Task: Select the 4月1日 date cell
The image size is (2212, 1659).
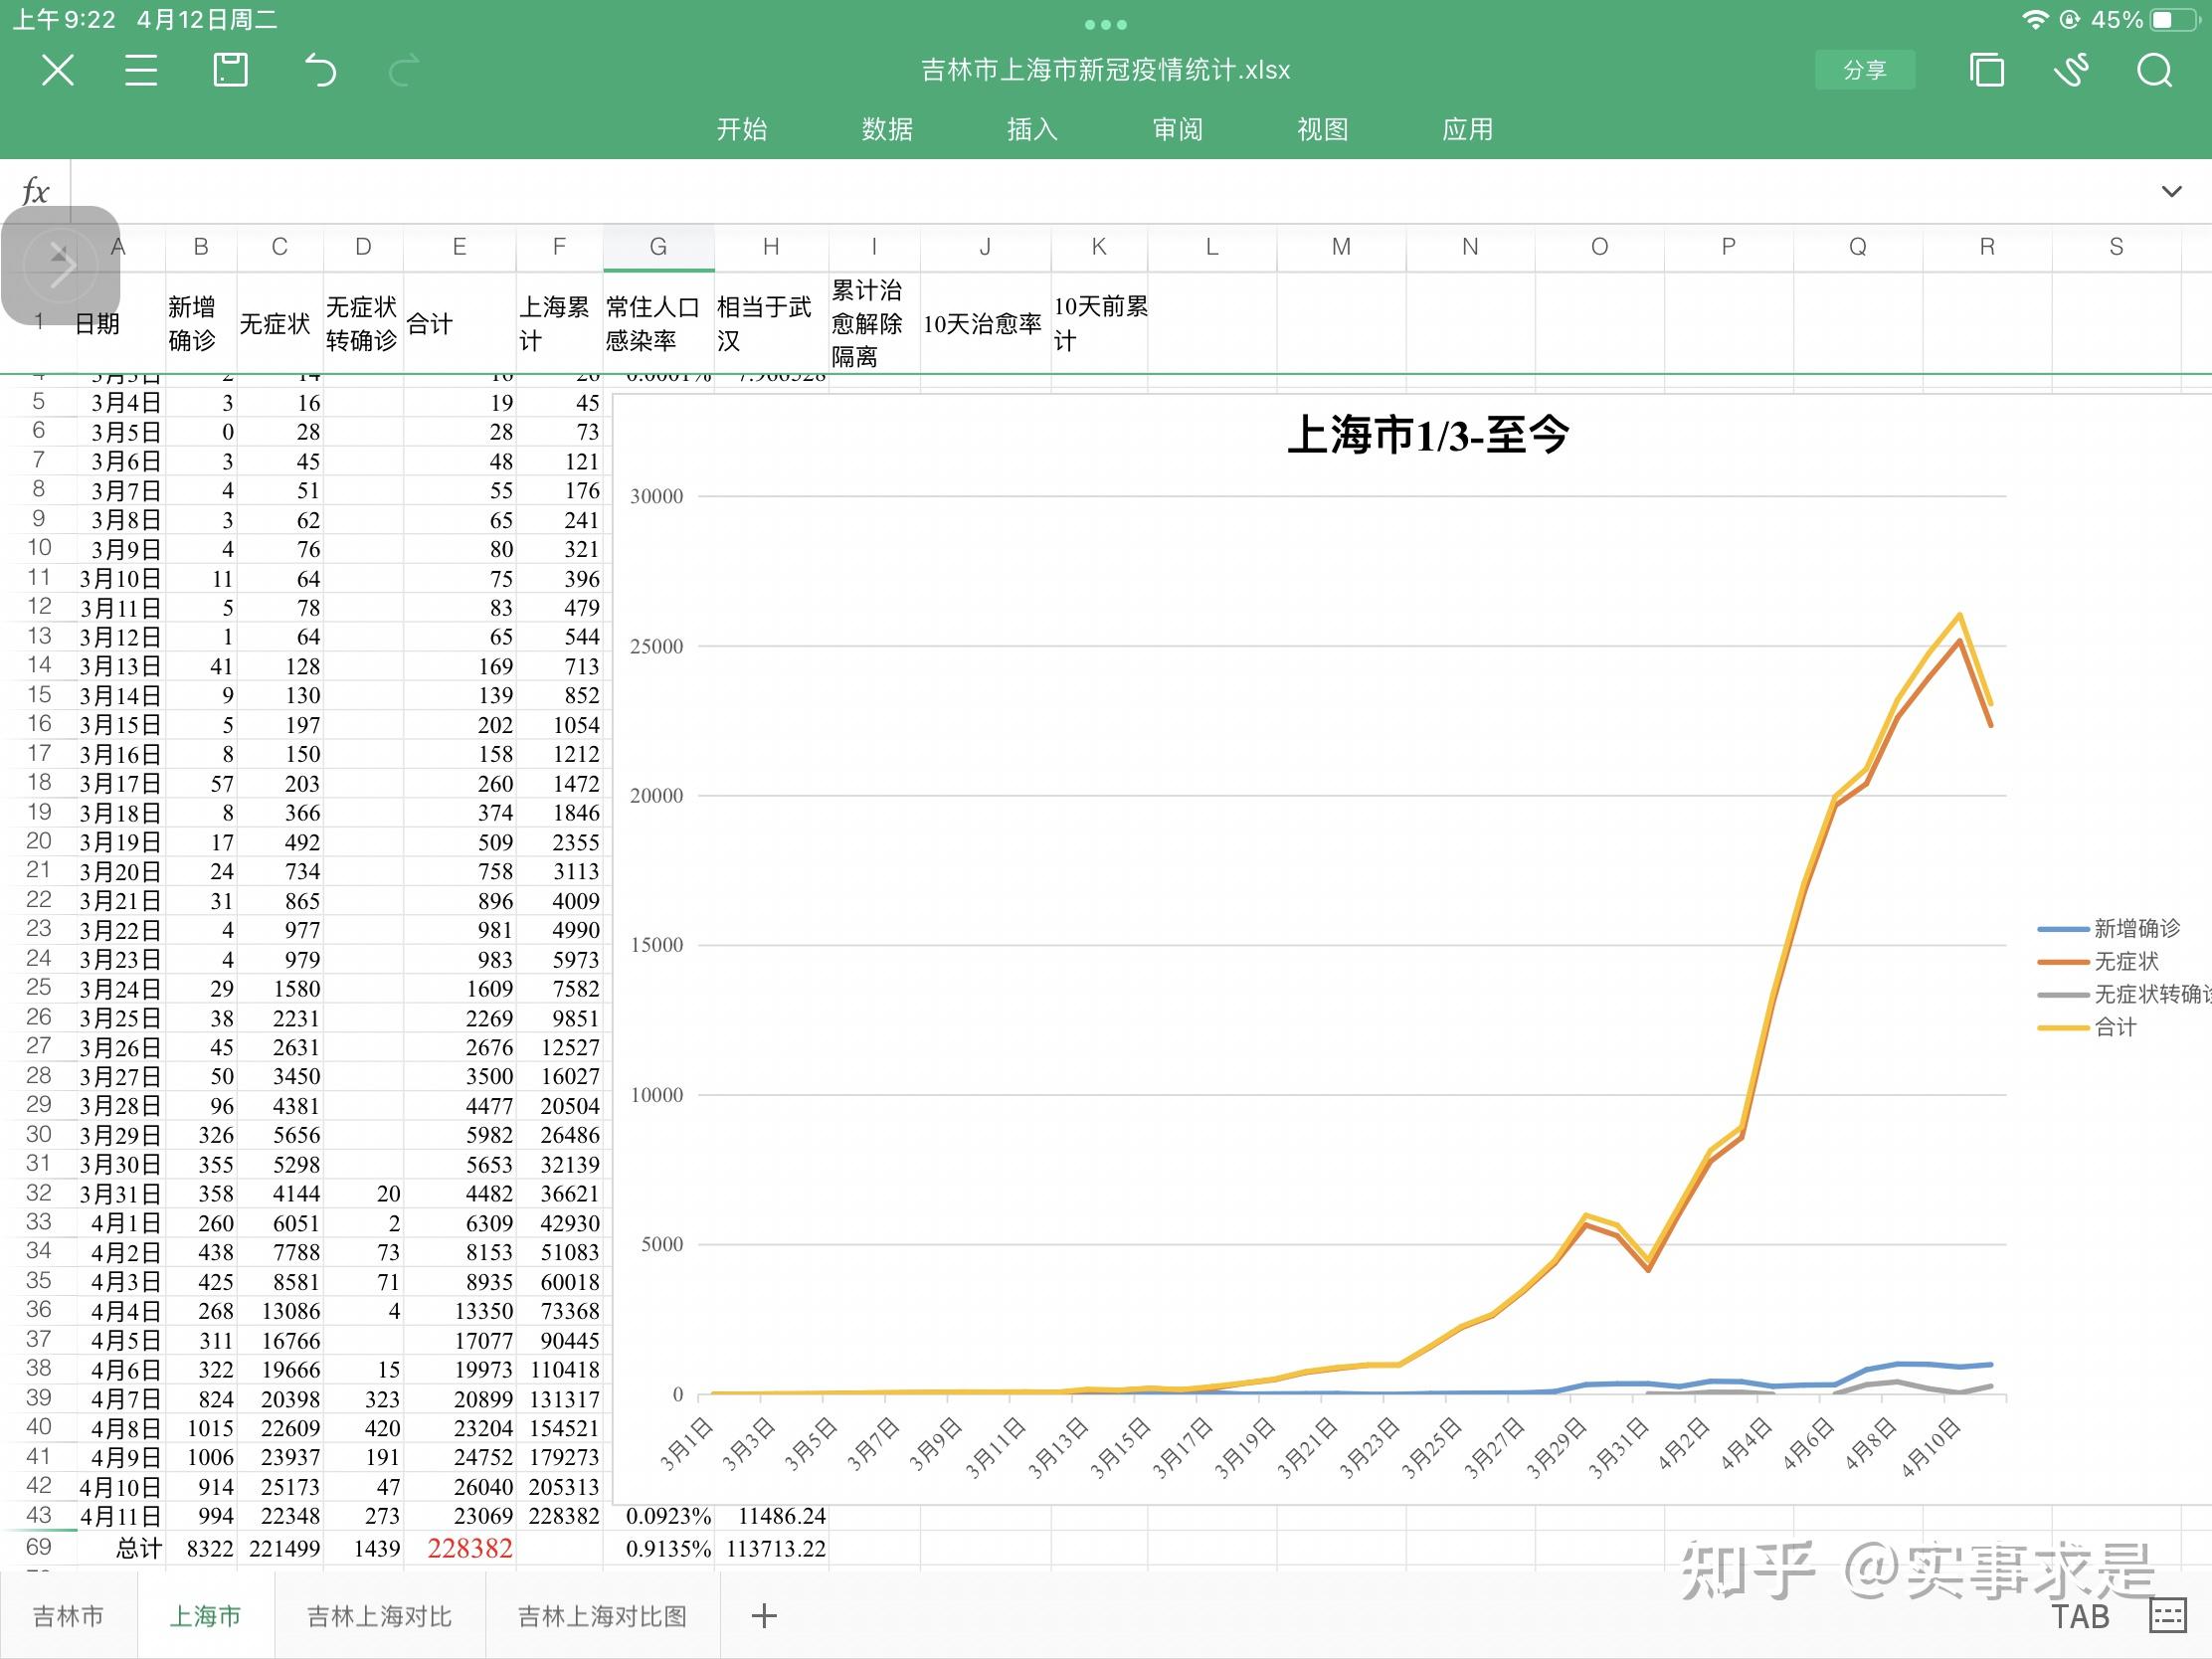Action: pyautogui.click(x=121, y=1223)
